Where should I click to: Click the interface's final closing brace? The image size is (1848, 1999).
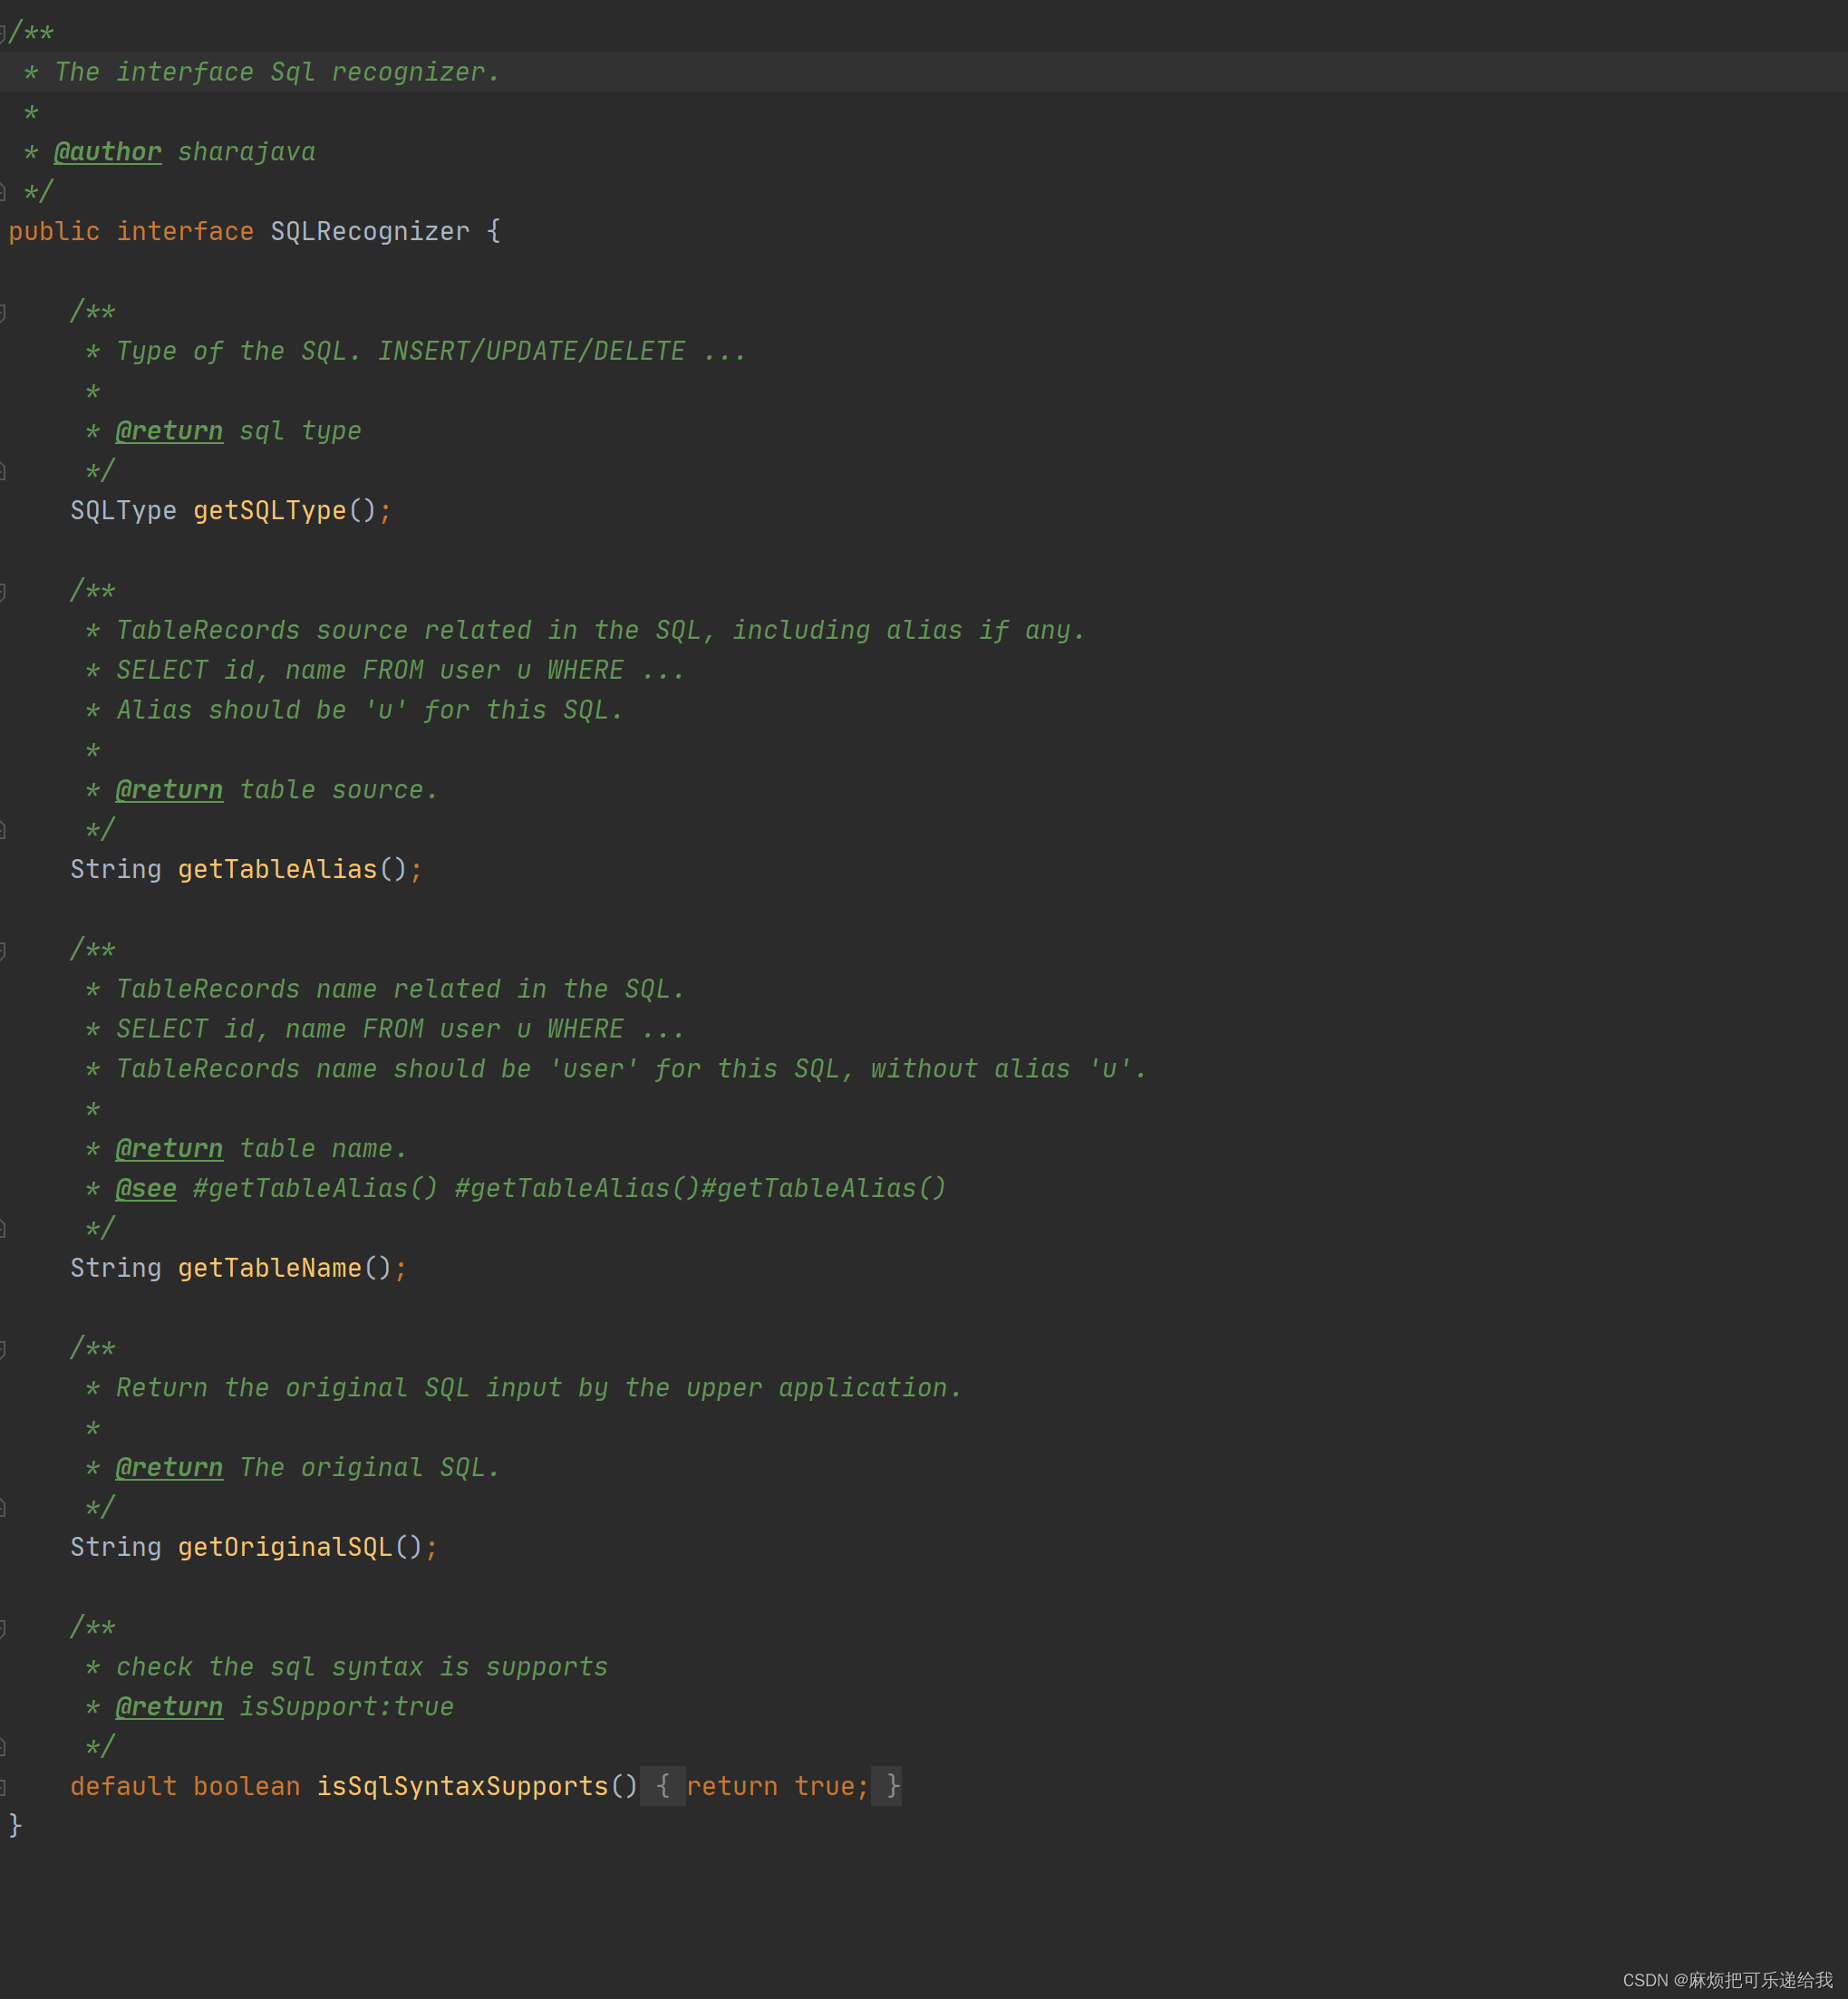pos(15,1827)
